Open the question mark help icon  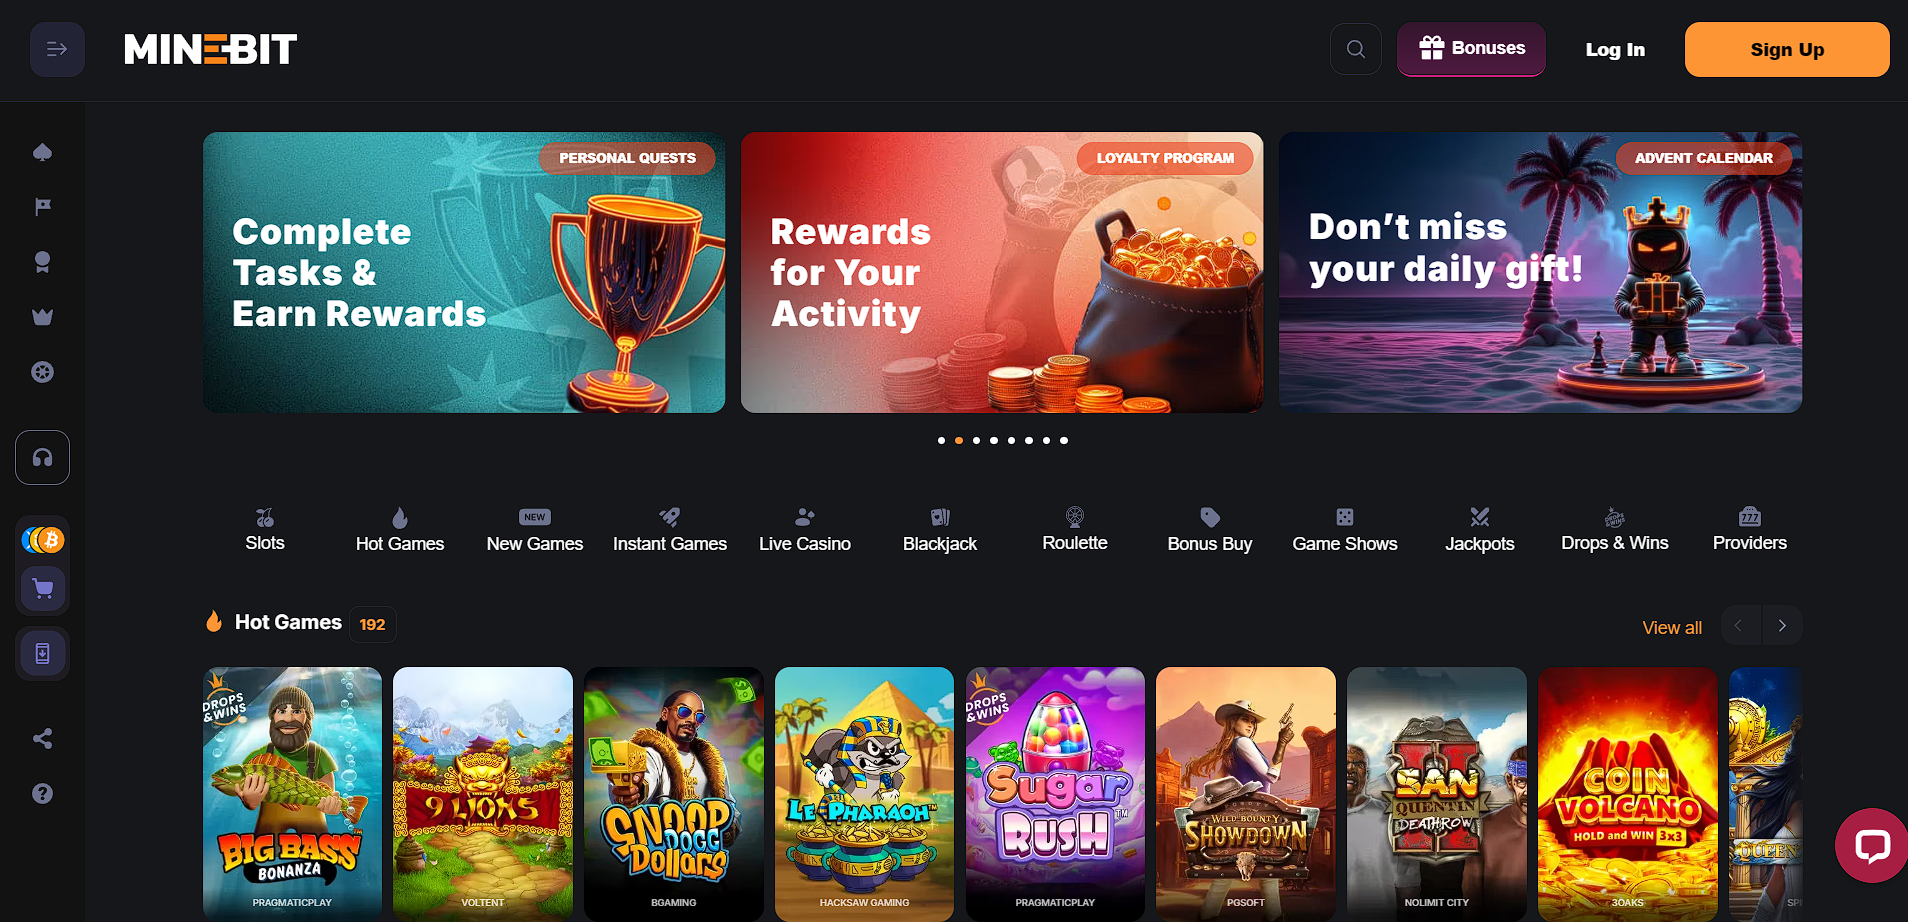click(x=42, y=793)
